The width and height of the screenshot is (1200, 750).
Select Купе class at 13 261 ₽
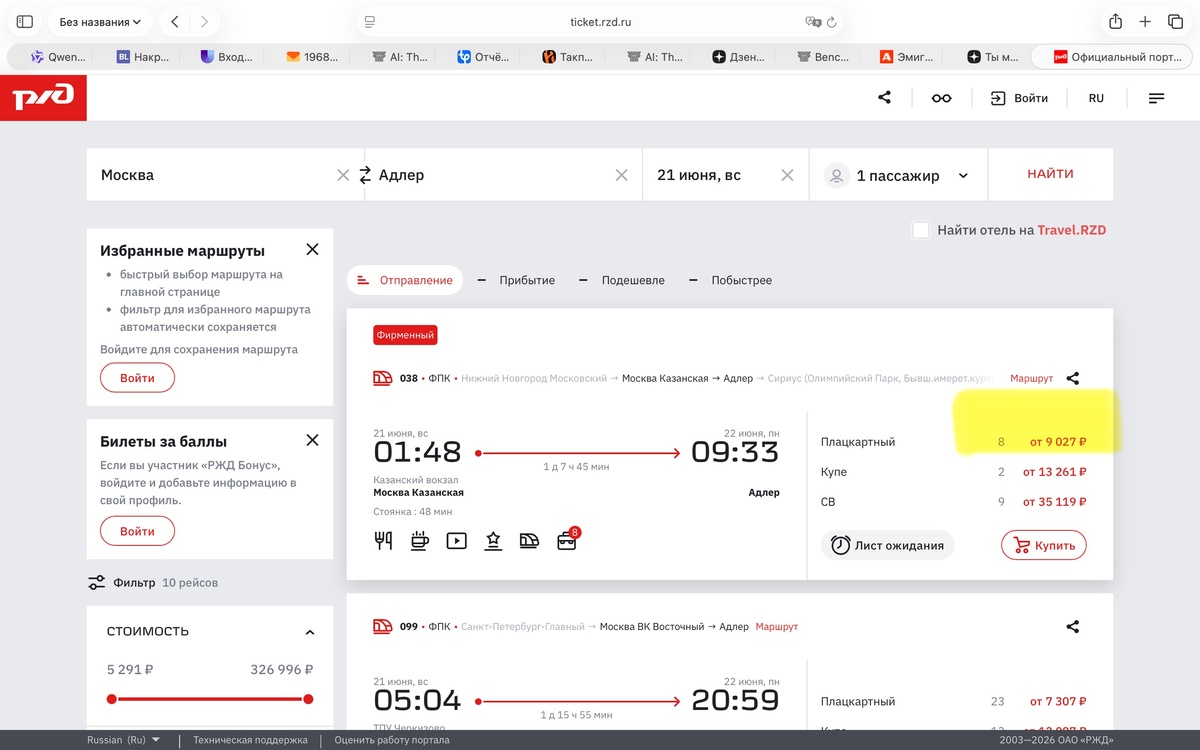(953, 472)
